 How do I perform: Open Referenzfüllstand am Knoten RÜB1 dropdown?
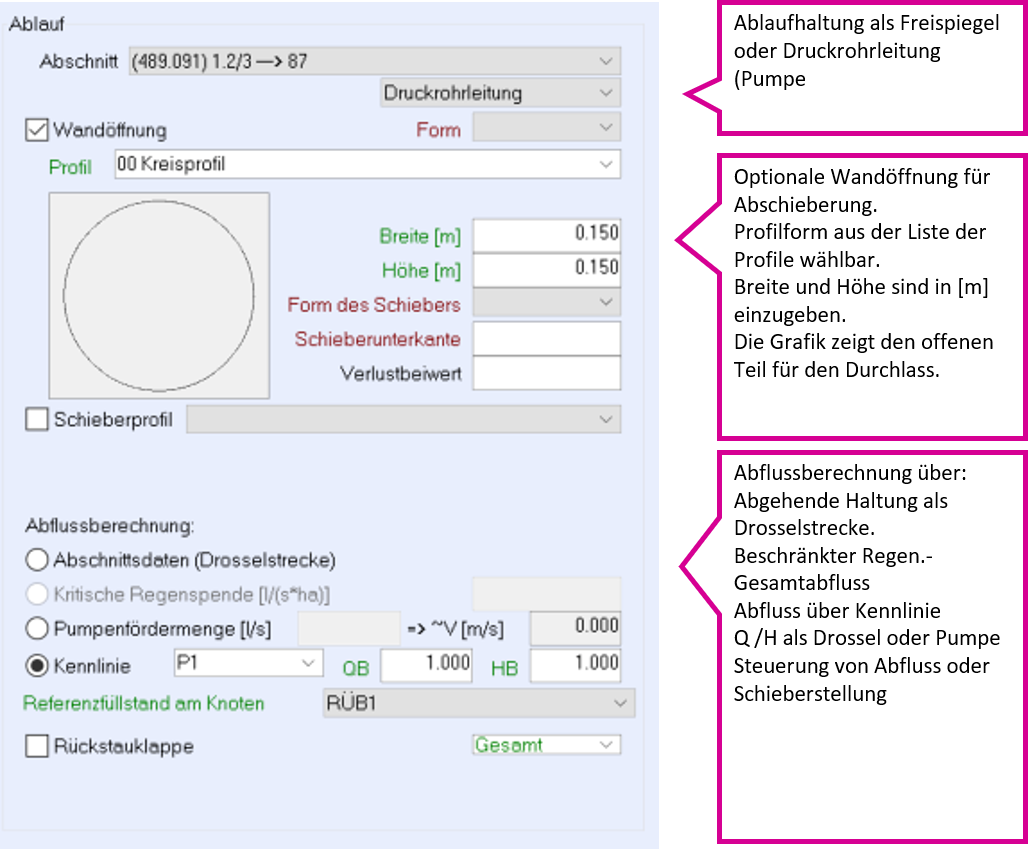pos(478,703)
